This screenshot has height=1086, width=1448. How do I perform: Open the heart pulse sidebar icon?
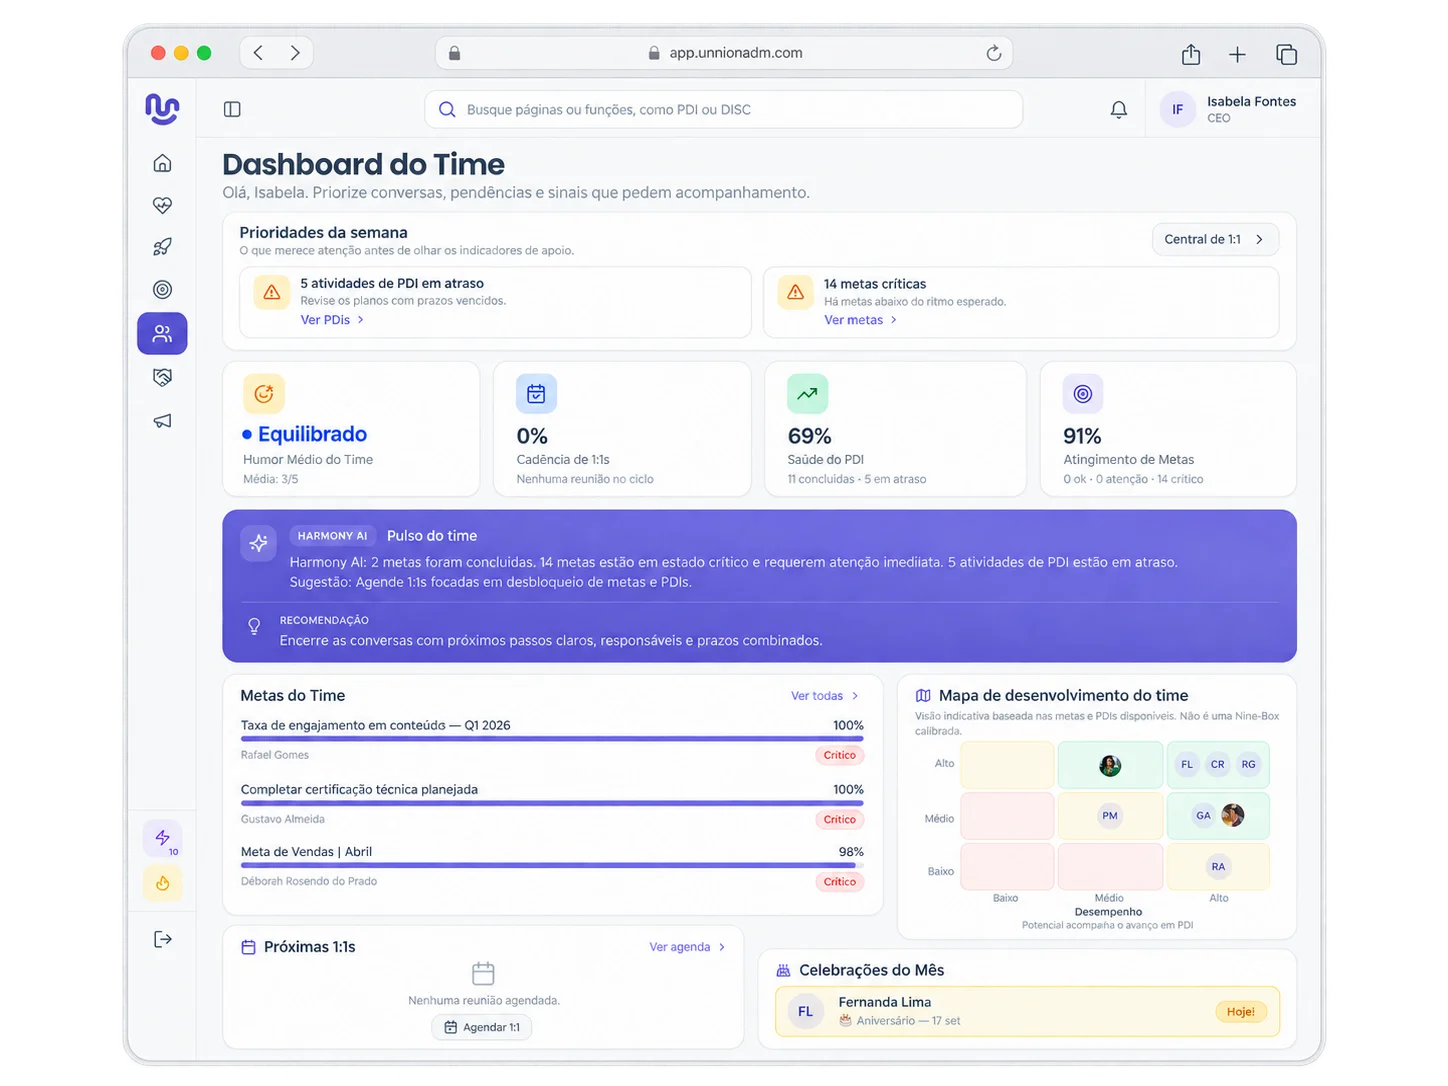point(162,205)
